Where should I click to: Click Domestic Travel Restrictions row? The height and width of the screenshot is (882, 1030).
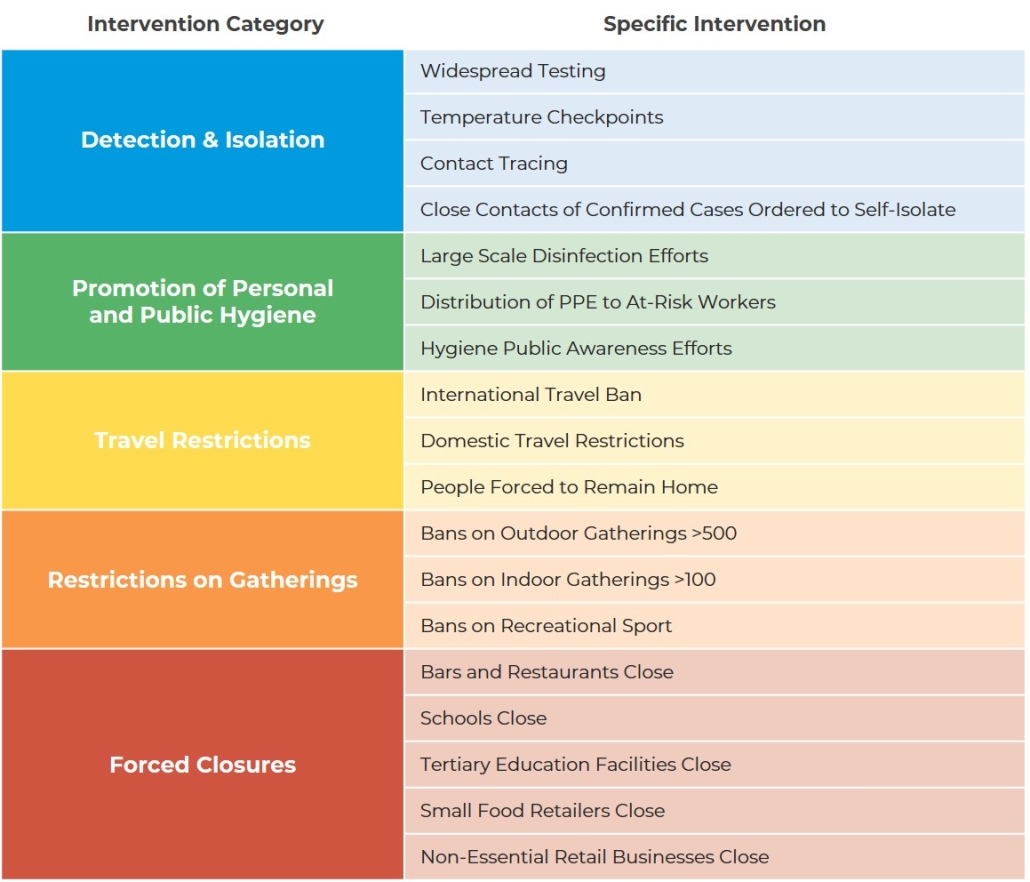(x=714, y=441)
